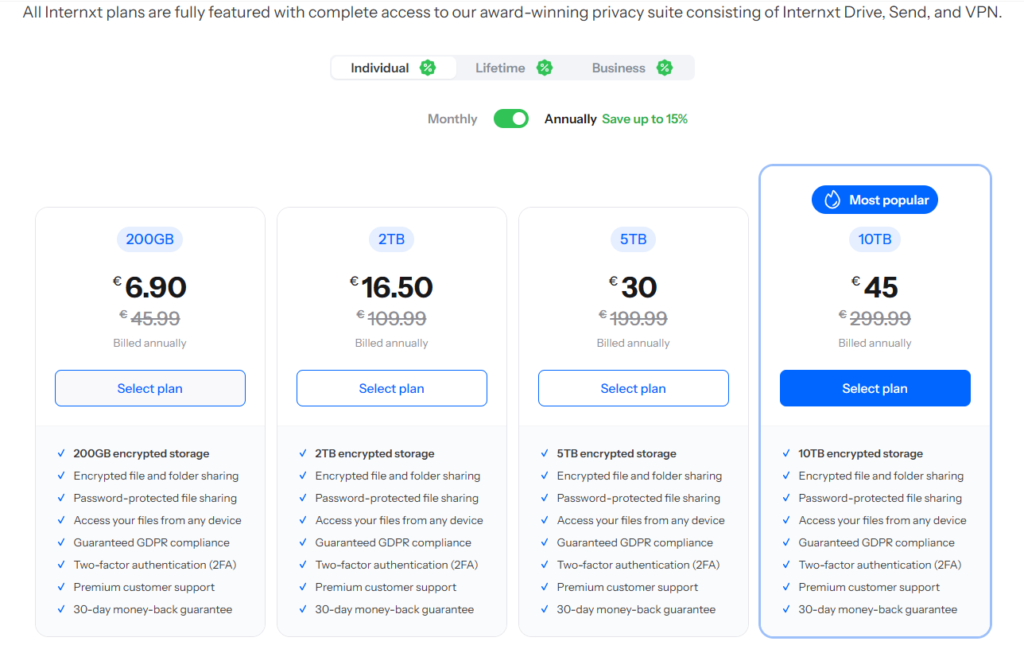
Task: Switch to the Business plans tab
Action: (632, 68)
